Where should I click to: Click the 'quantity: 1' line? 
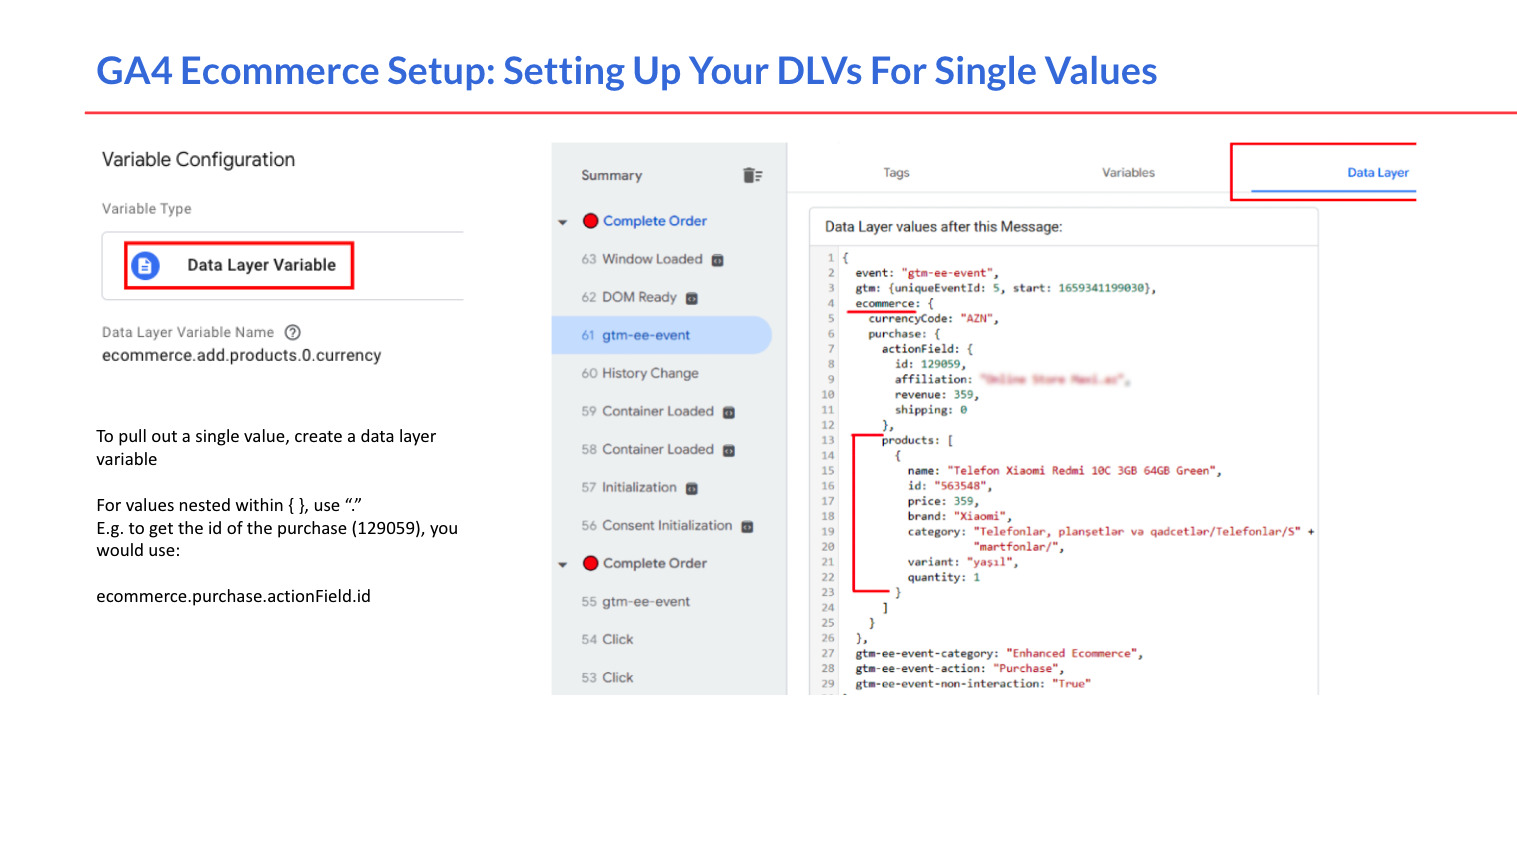click(943, 577)
